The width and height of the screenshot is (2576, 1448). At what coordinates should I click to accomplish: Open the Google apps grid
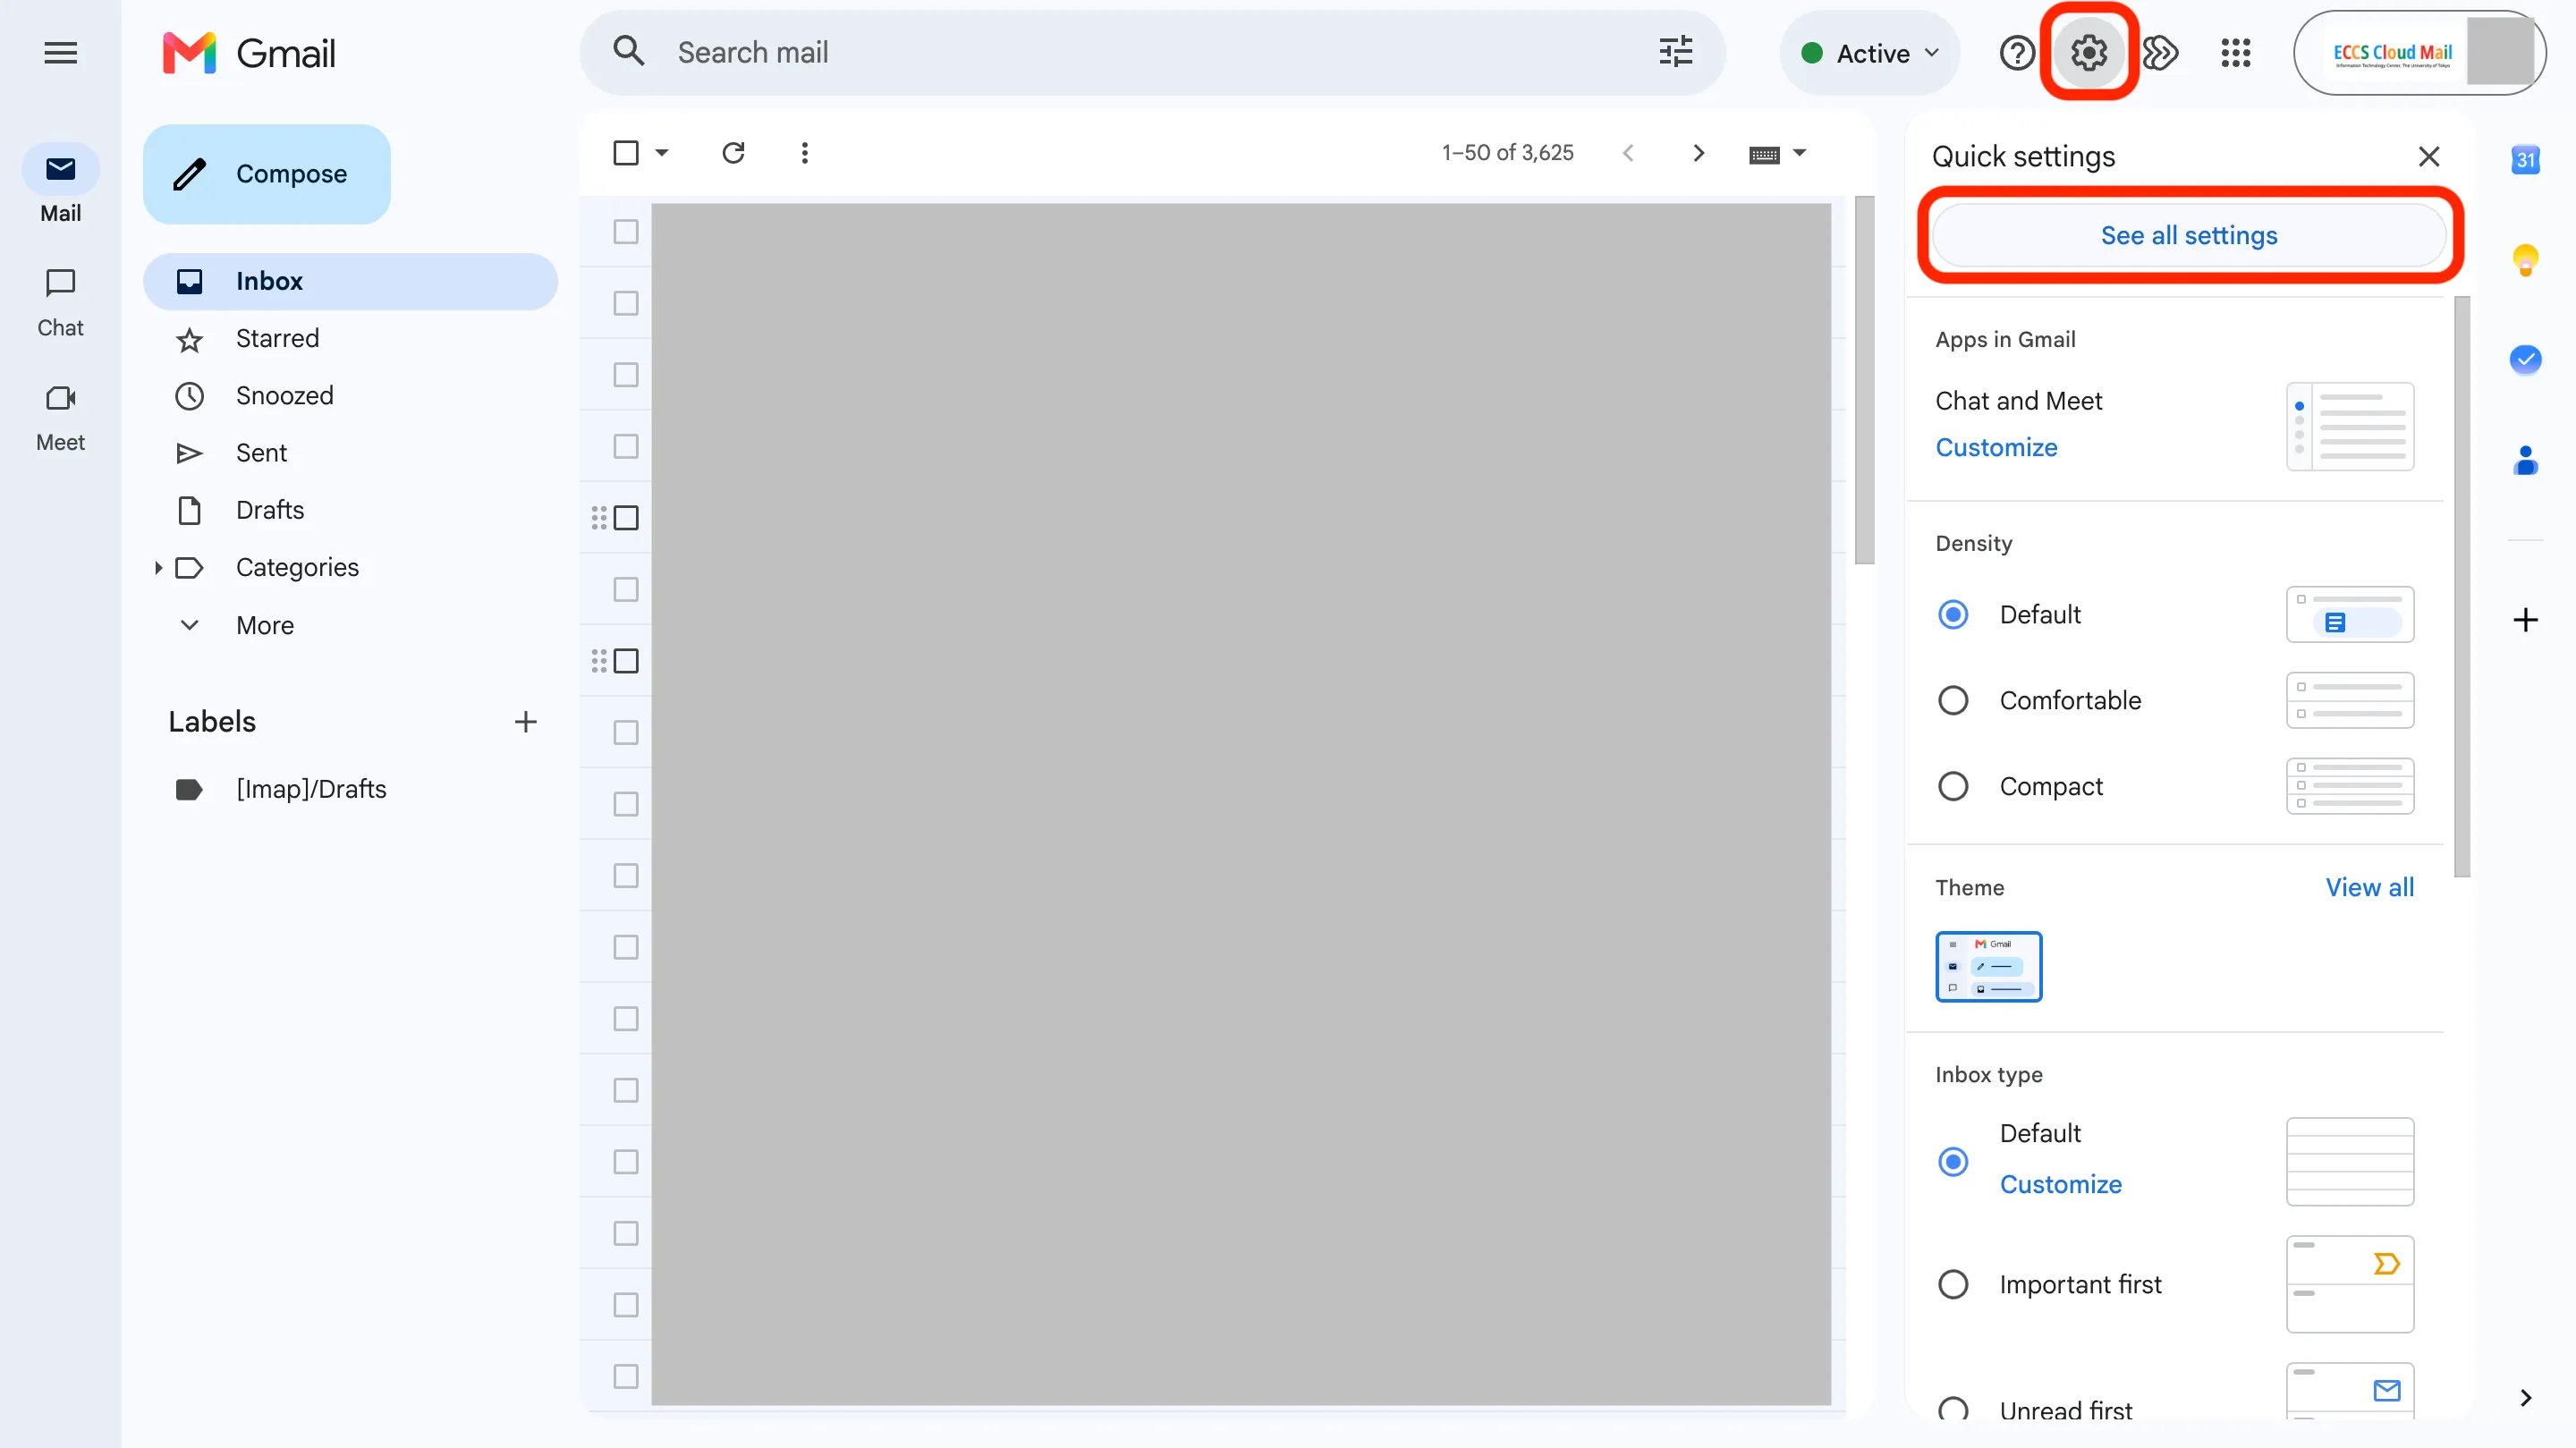click(x=2235, y=52)
